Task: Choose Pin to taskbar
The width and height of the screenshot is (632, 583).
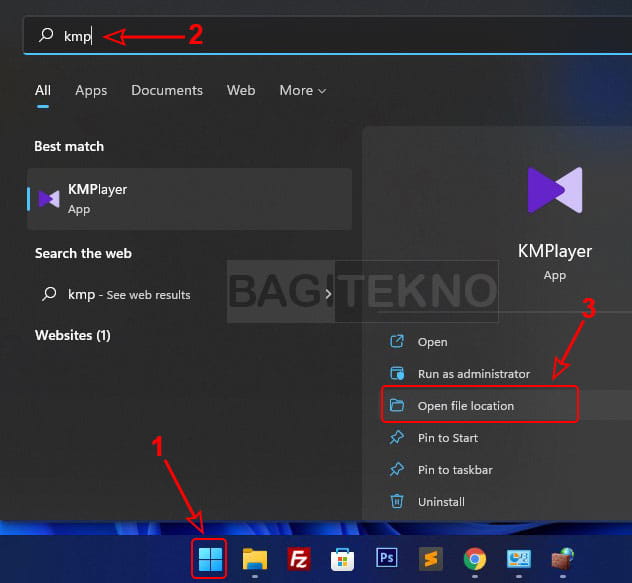Action: pos(455,470)
